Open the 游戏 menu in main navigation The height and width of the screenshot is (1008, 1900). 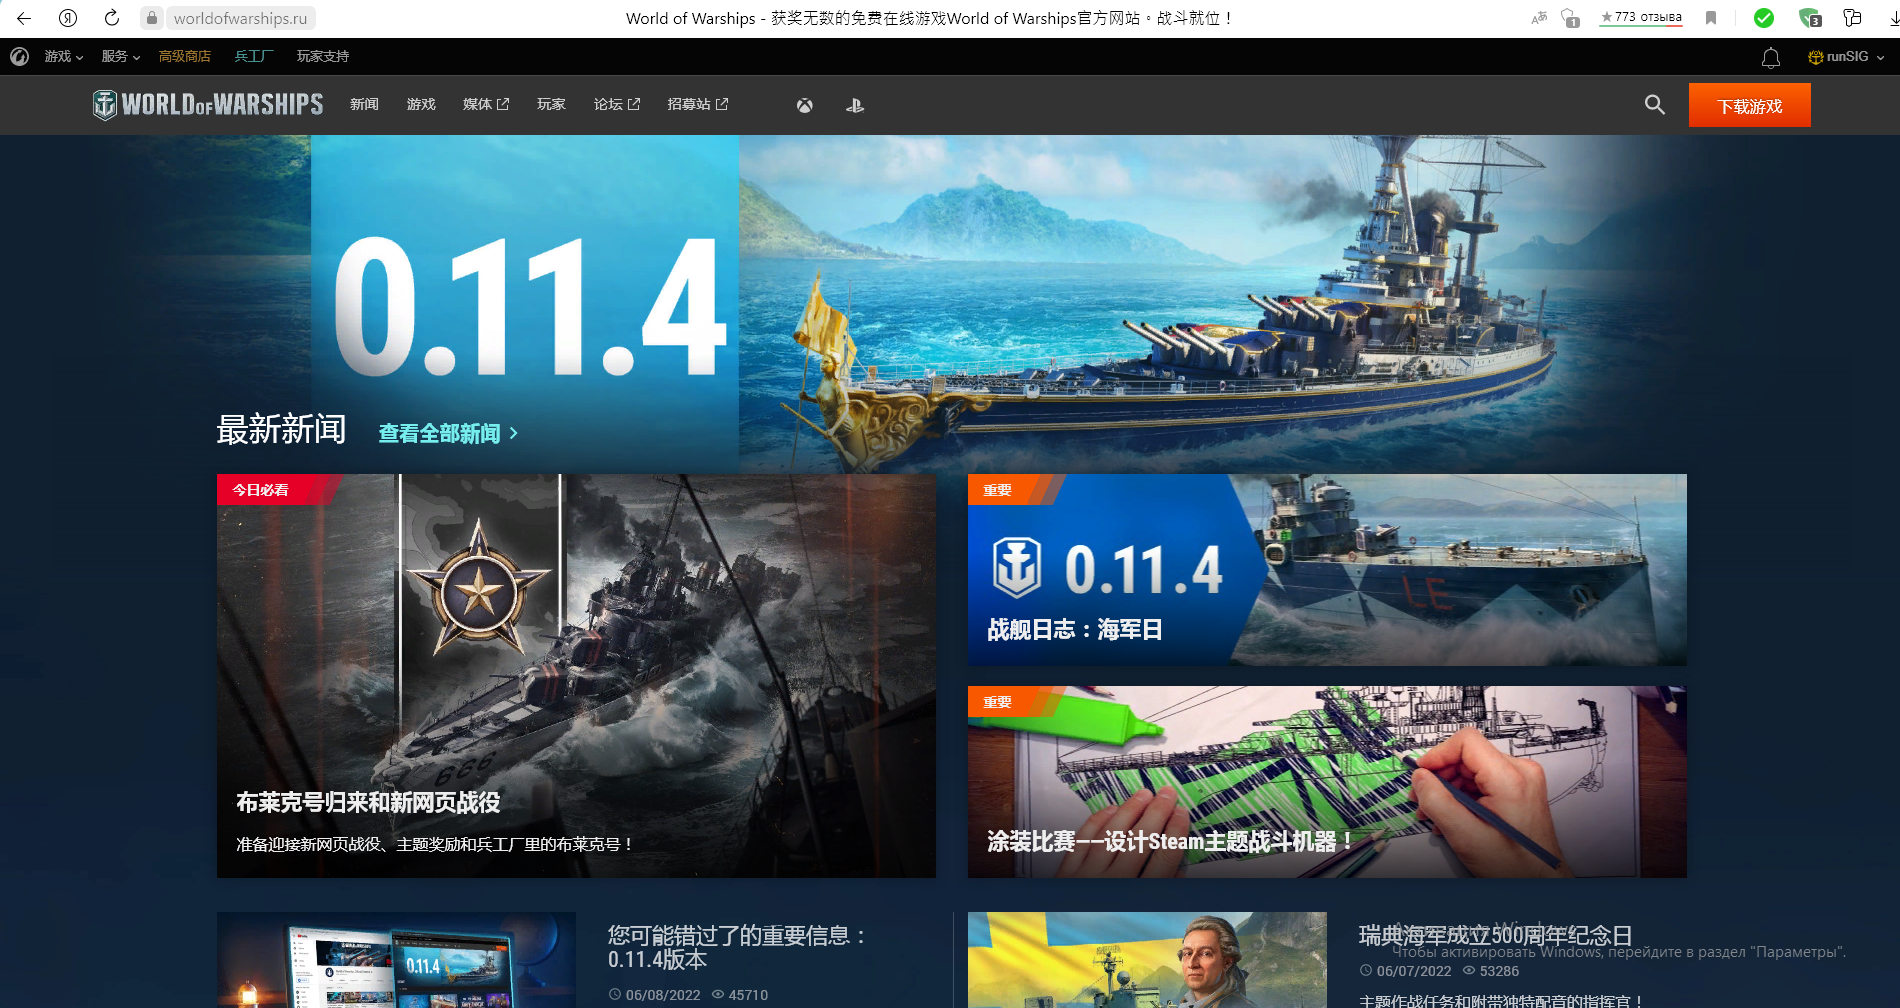click(x=421, y=104)
